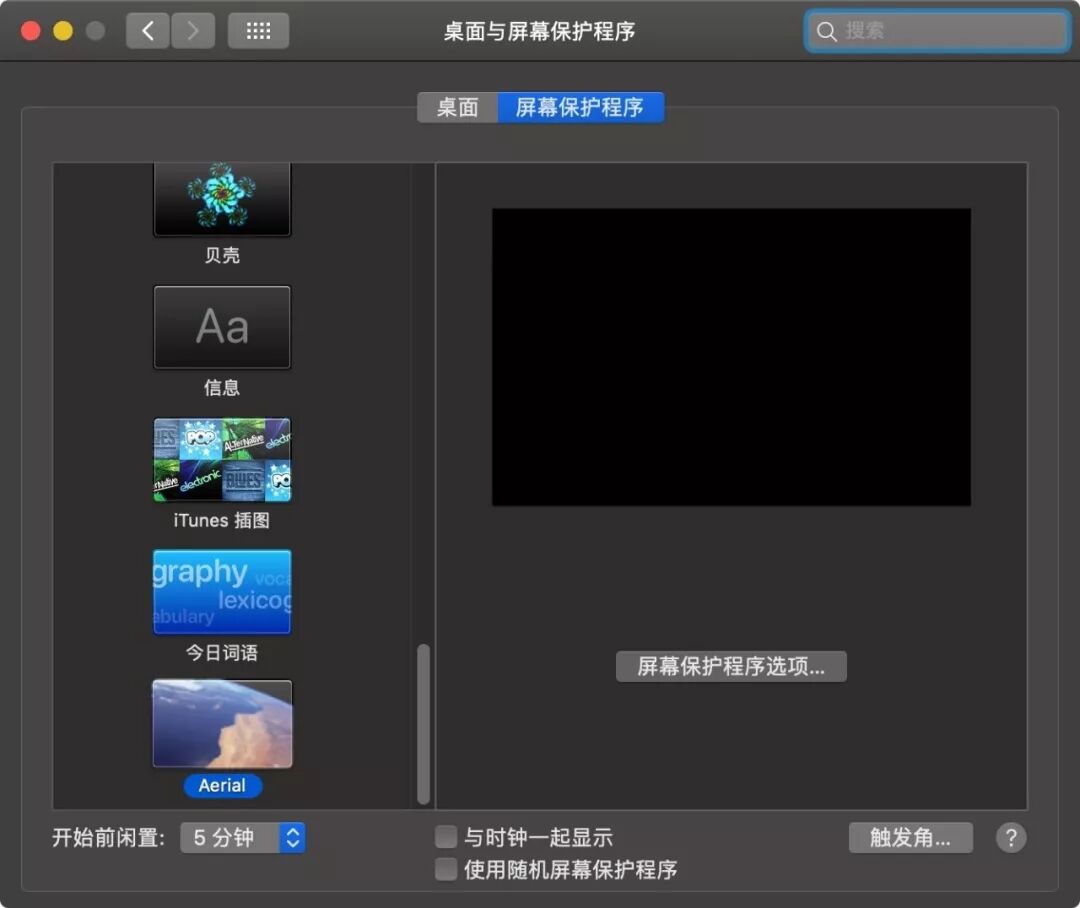
Task: Open the help question mark icon
Action: pos(1011,838)
